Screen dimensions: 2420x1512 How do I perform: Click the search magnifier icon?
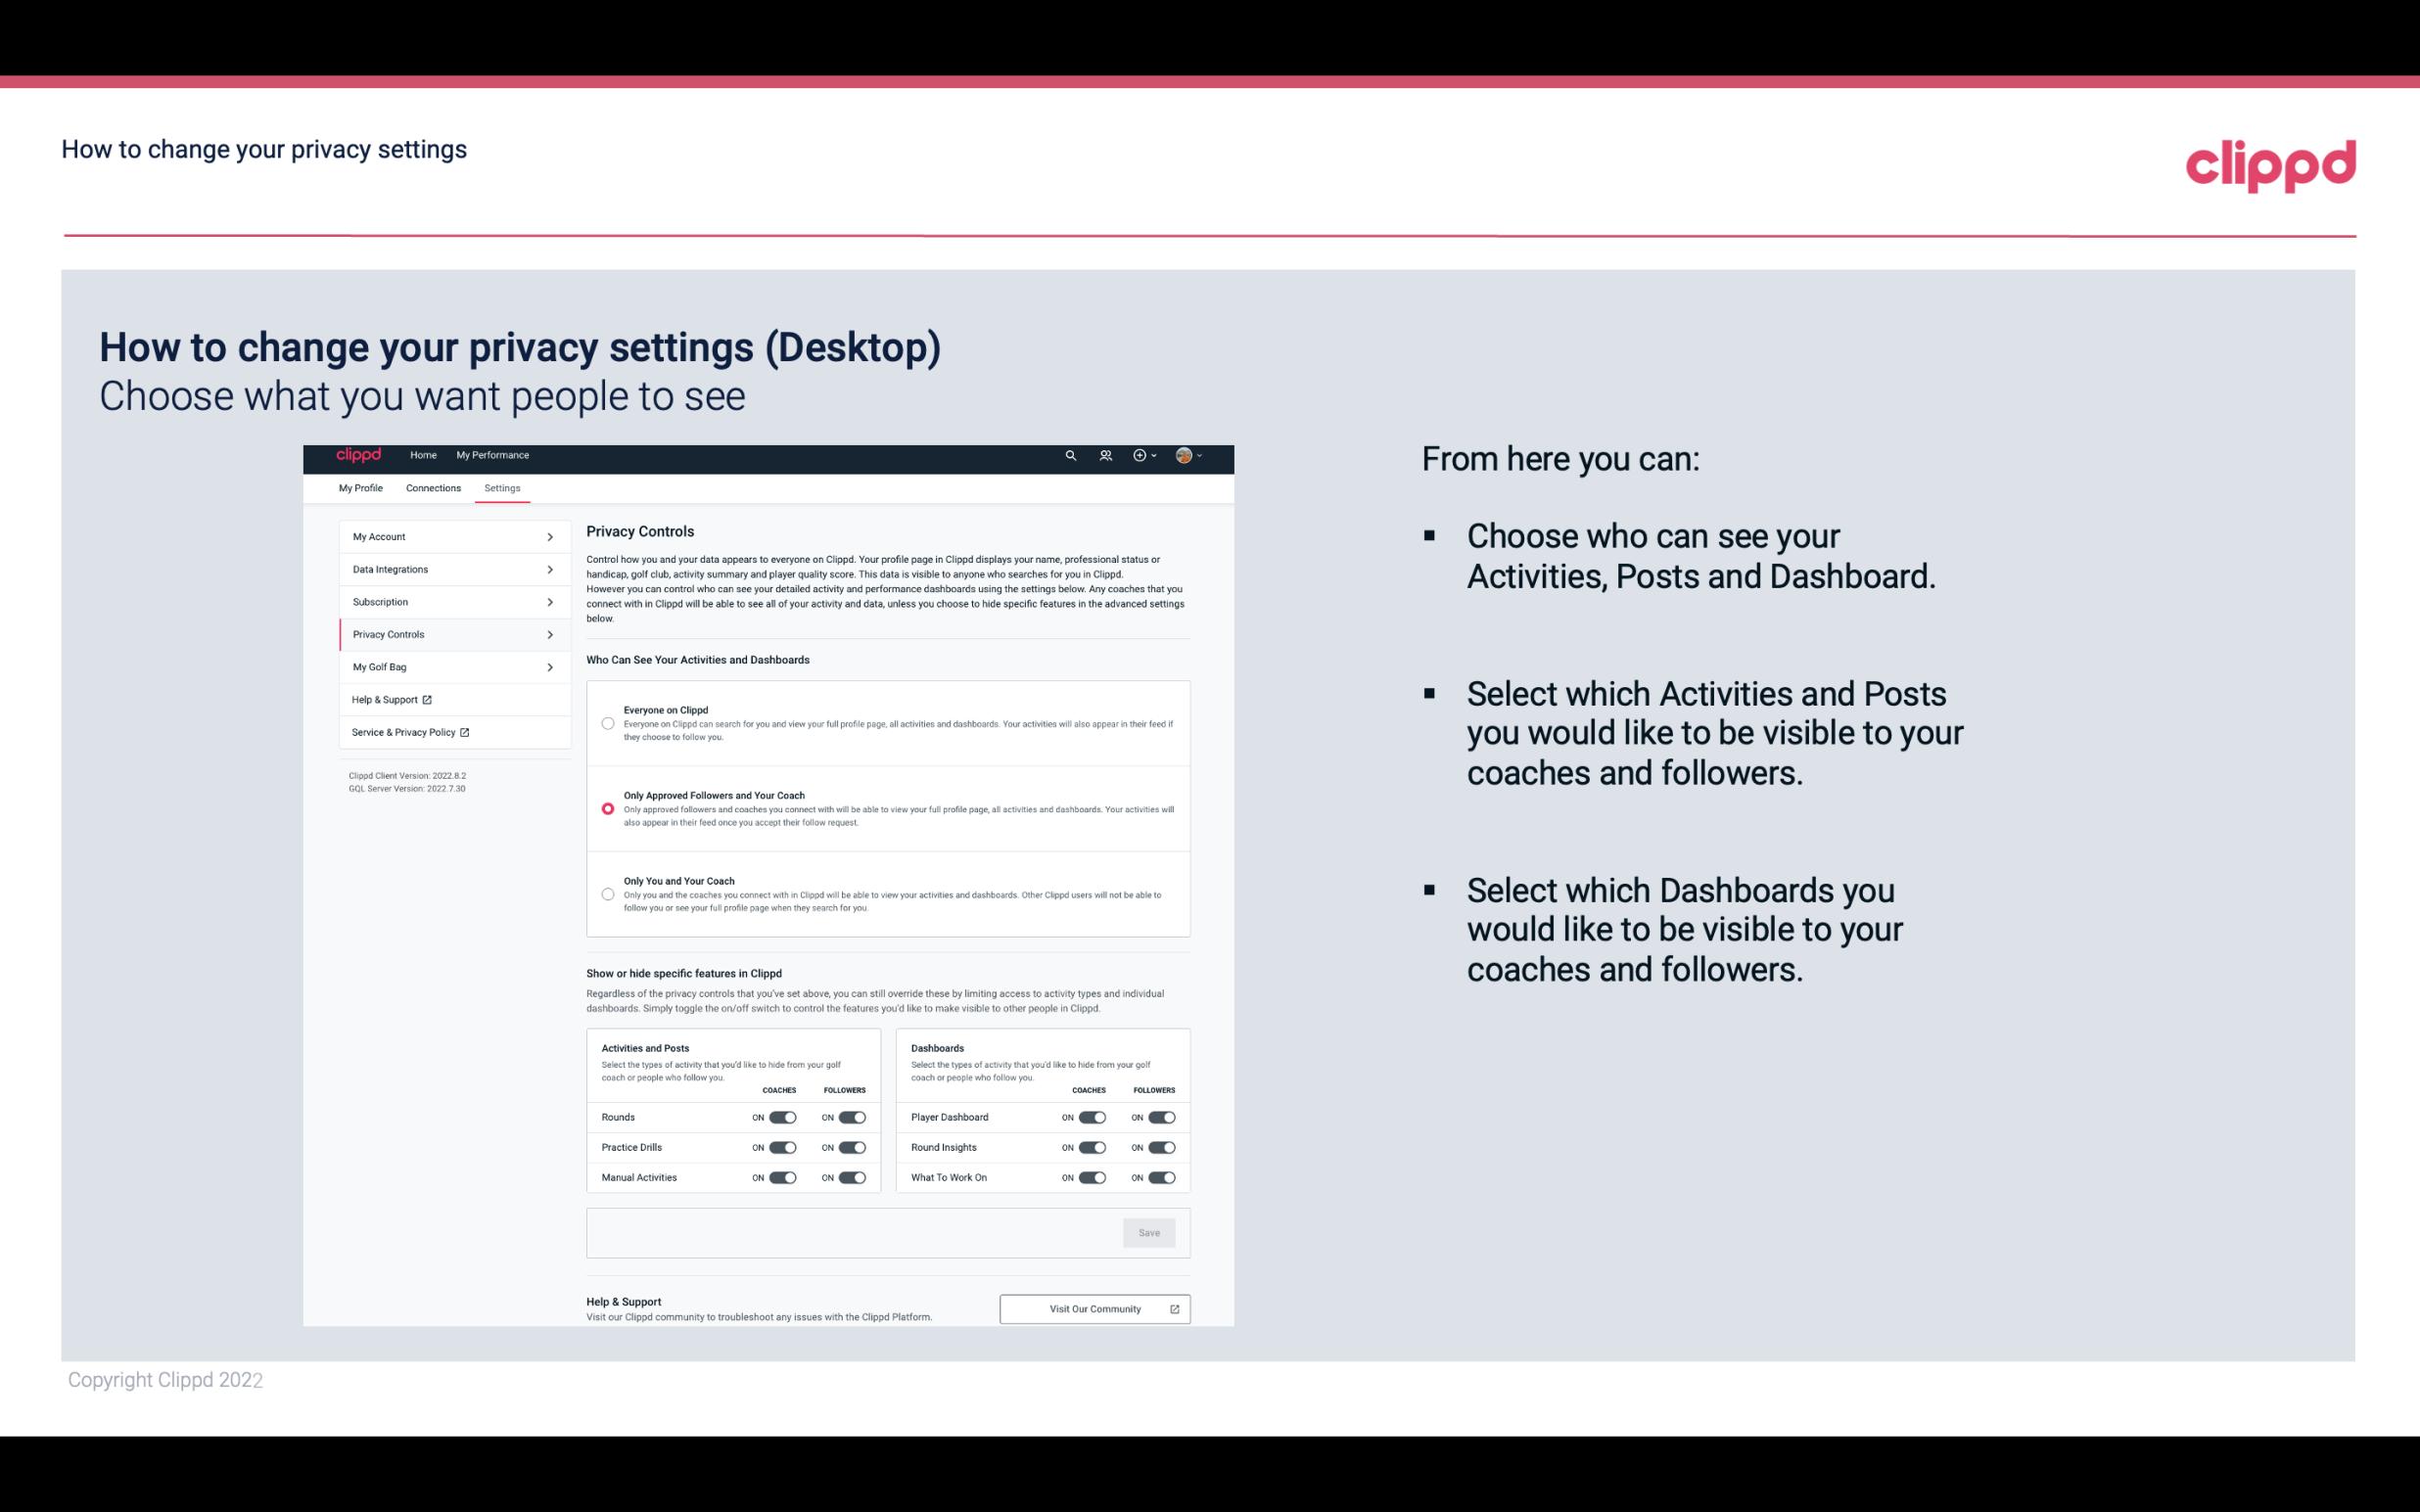pyautogui.click(x=1070, y=455)
